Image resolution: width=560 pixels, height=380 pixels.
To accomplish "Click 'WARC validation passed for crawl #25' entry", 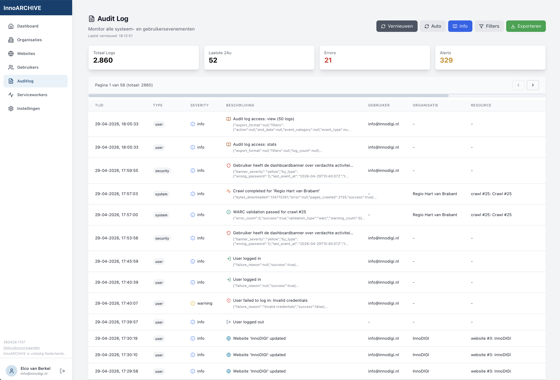I will click(269, 212).
